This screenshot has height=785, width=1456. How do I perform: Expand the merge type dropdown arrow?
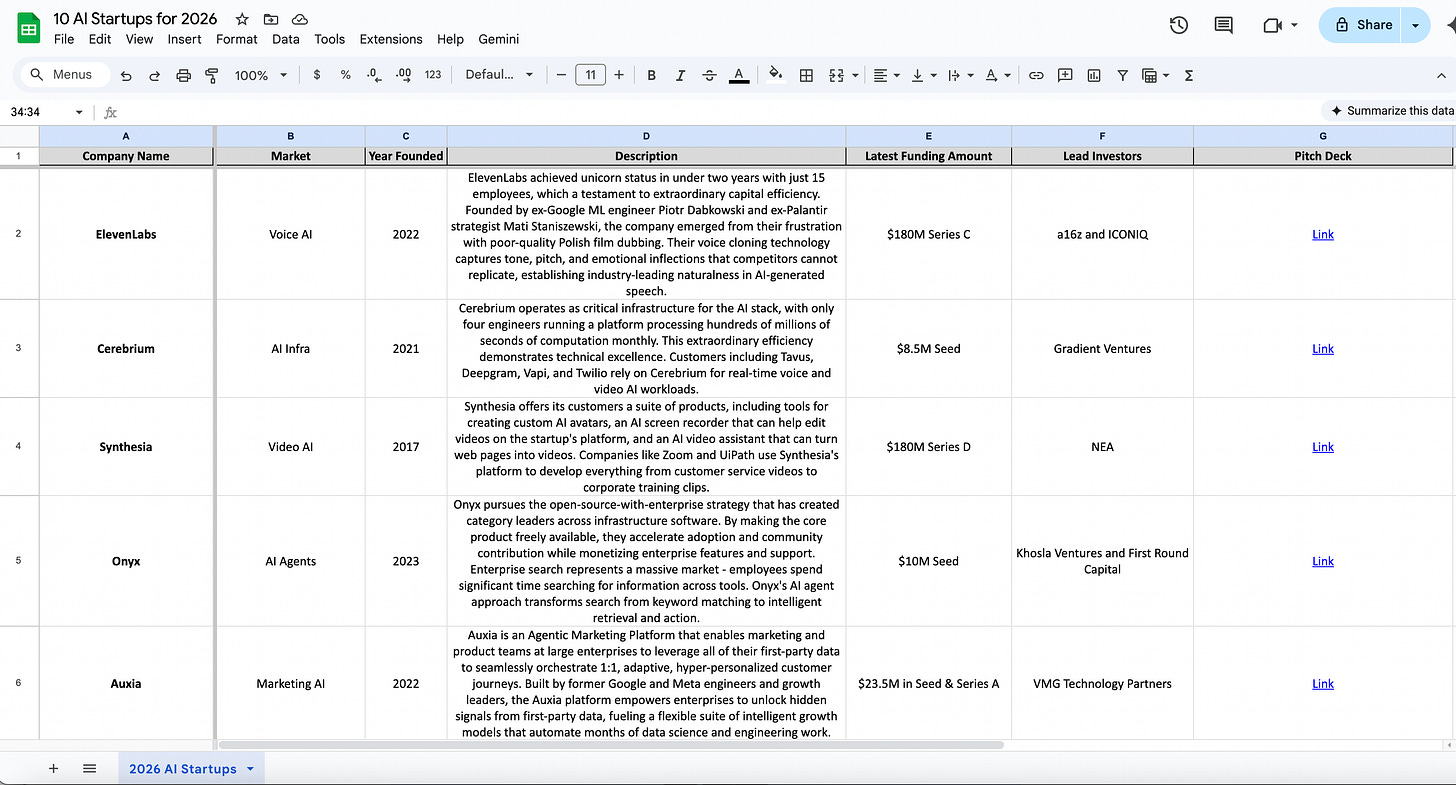pos(854,75)
